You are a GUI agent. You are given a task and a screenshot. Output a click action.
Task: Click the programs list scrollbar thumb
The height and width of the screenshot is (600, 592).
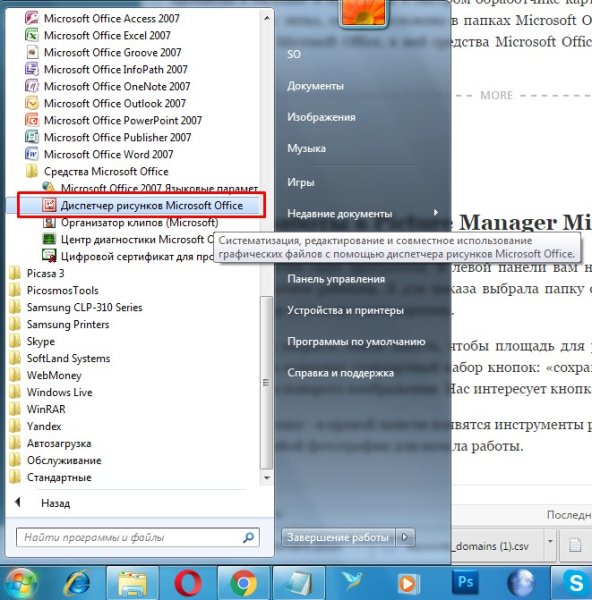point(266,383)
